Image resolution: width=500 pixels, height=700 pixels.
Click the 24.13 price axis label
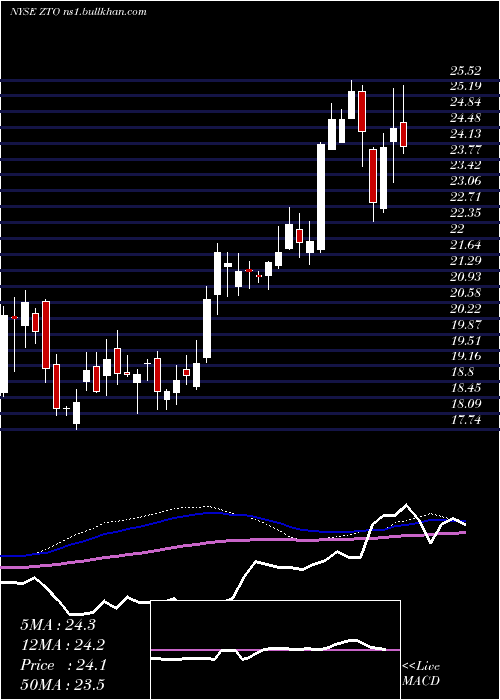coord(466,134)
